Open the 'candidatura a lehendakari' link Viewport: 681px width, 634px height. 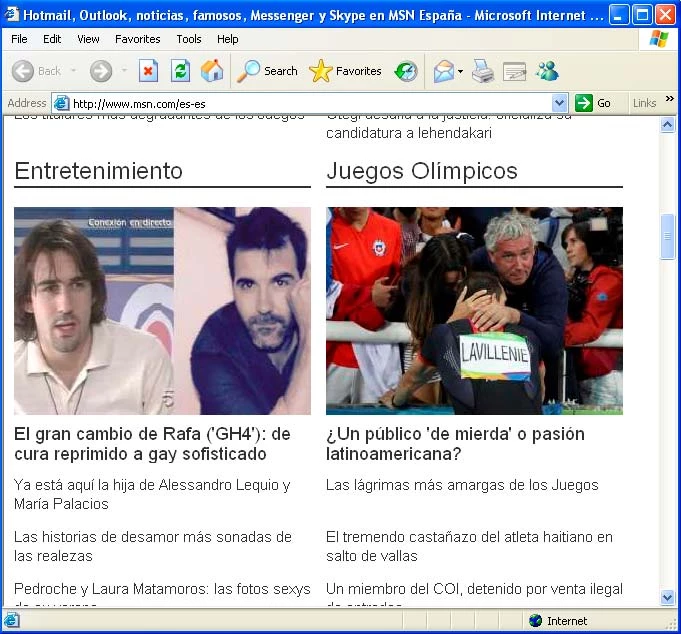(409, 133)
